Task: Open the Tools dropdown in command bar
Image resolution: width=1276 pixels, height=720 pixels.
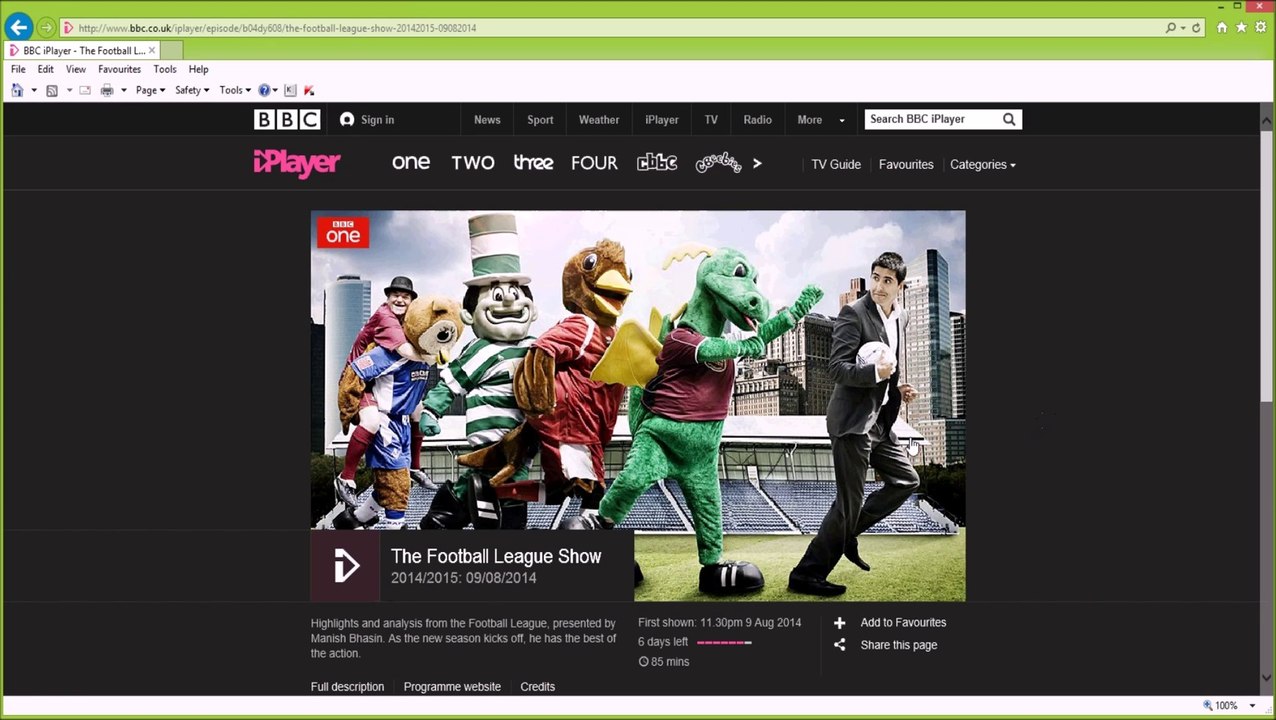Action: coord(235,90)
